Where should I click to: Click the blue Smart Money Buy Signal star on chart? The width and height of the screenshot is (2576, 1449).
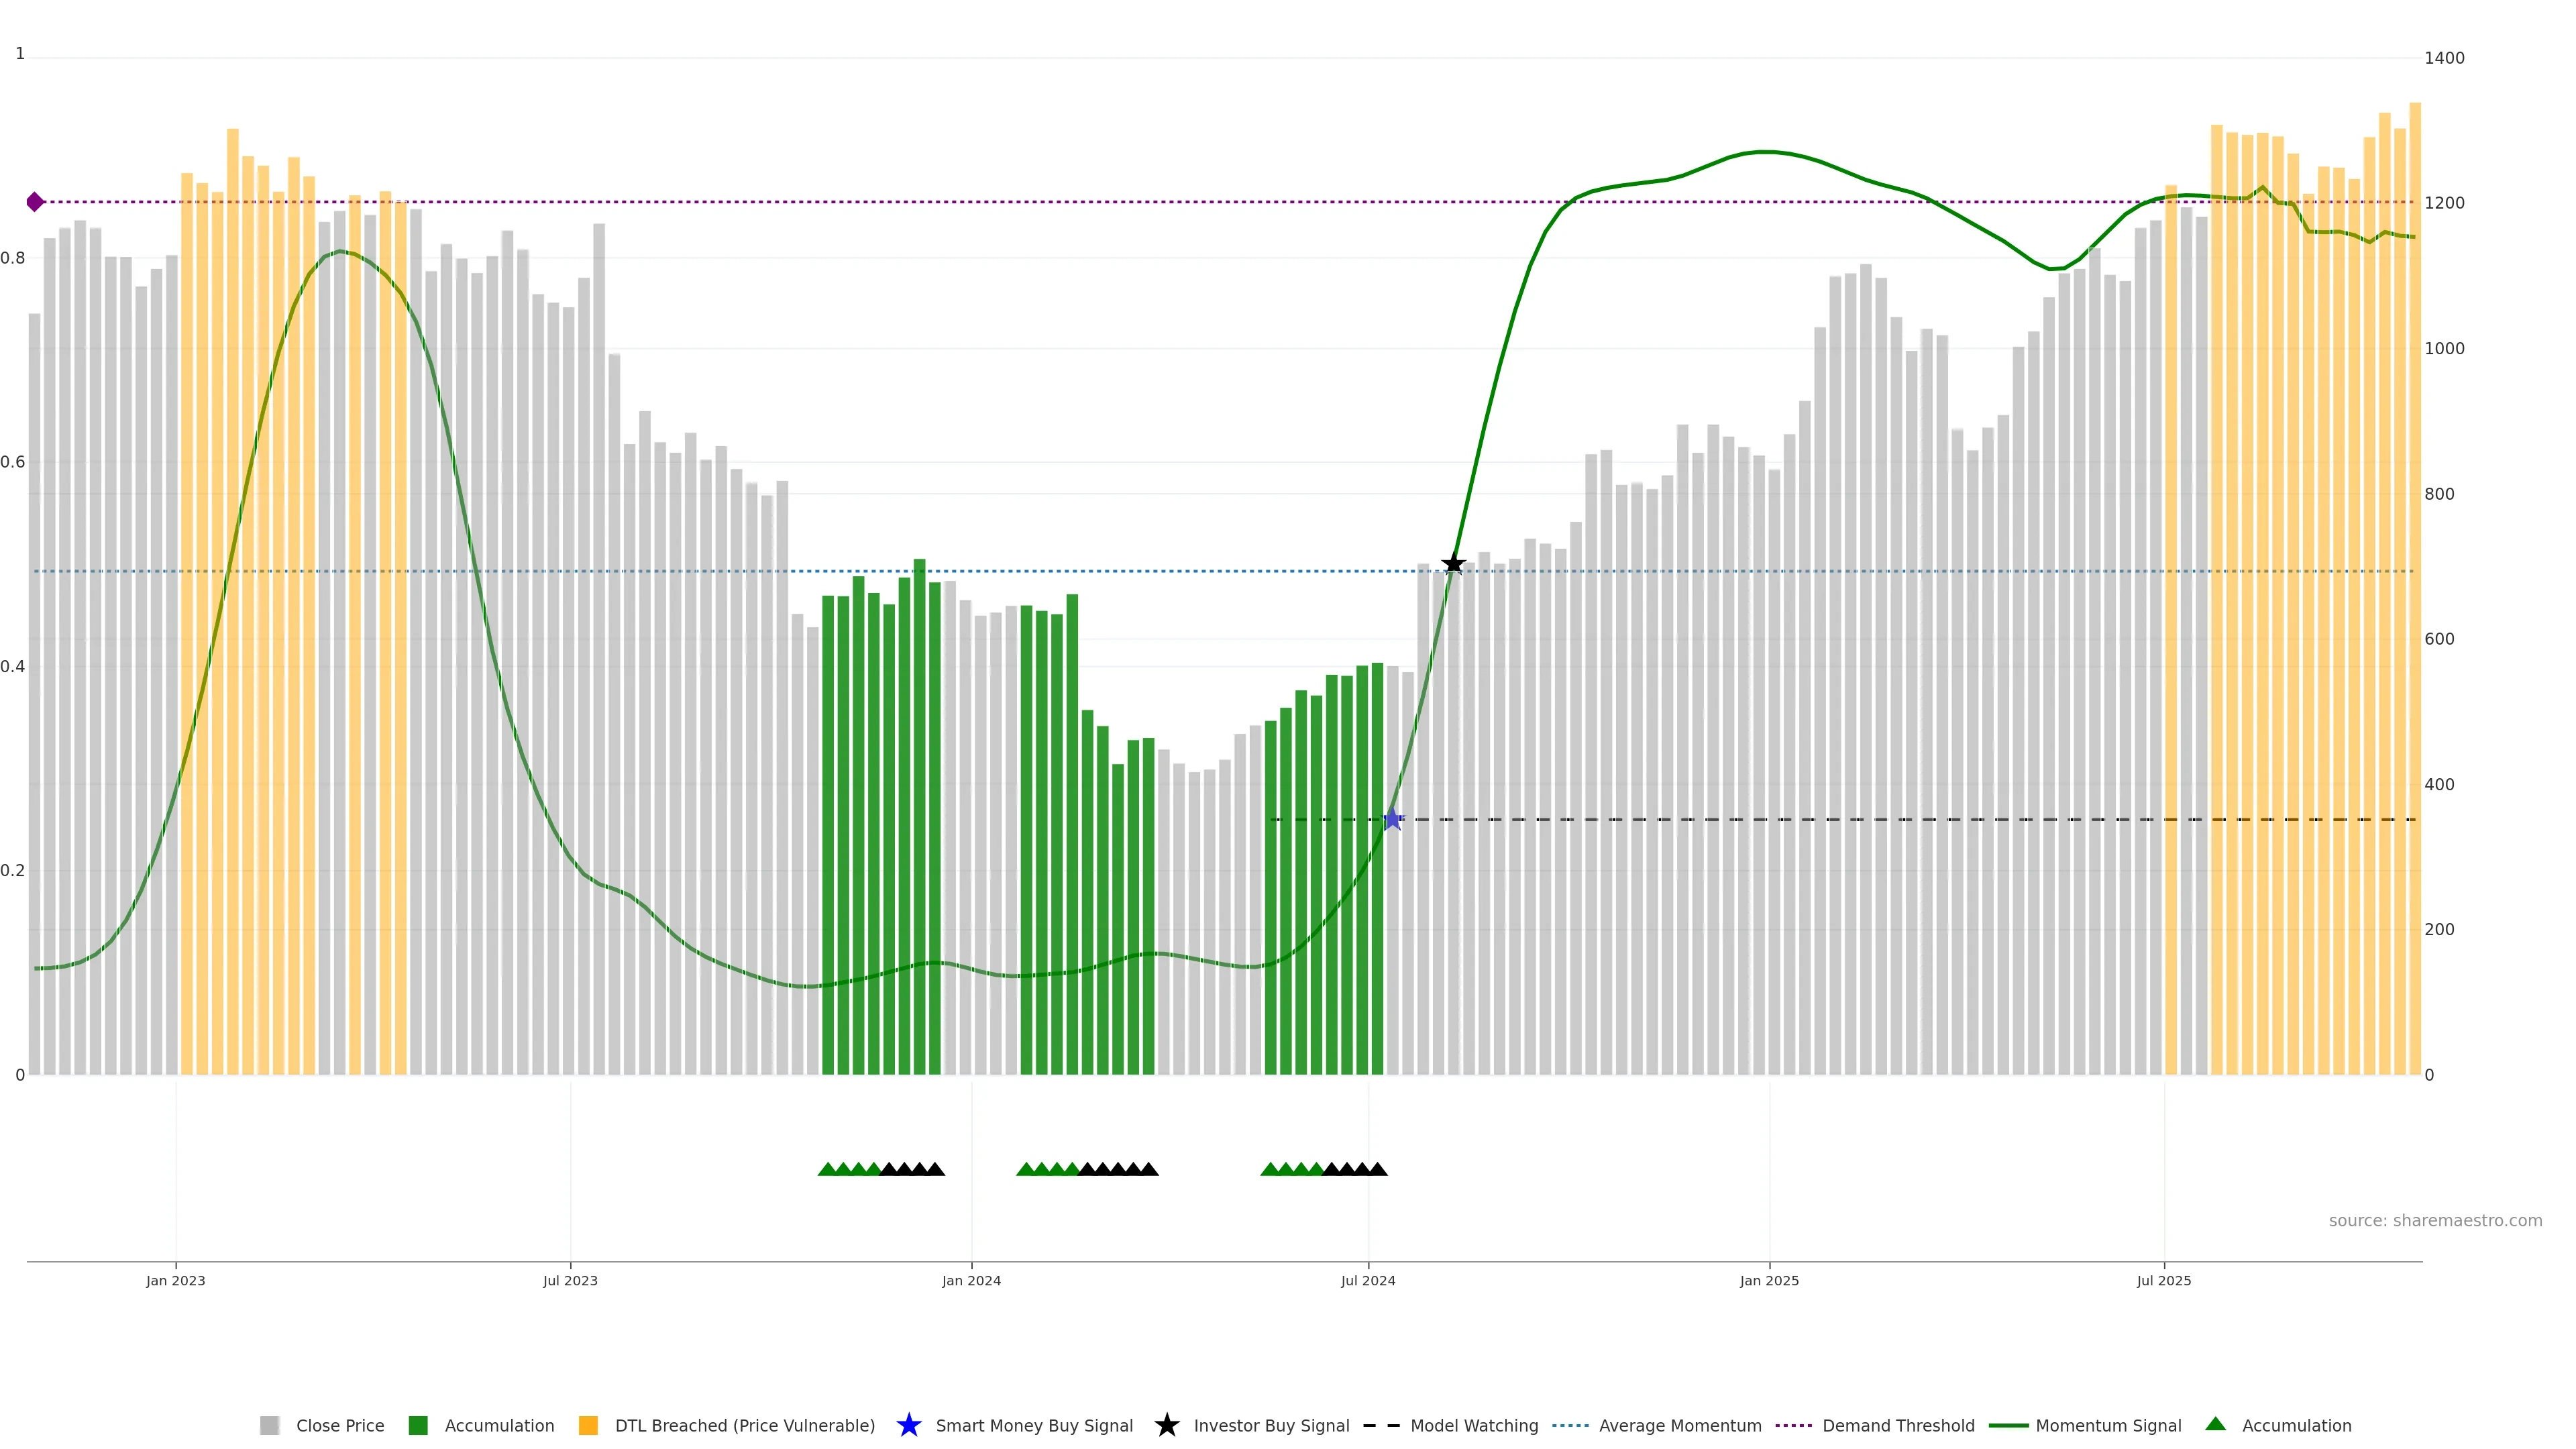[x=1392, y=819]
